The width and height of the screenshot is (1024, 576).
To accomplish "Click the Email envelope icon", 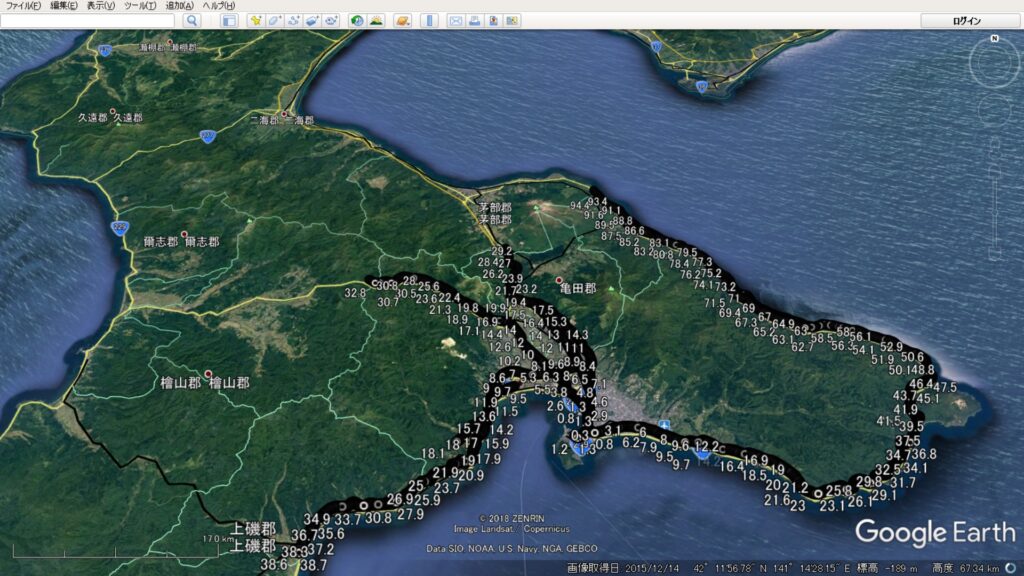I will tap(456, 20).
